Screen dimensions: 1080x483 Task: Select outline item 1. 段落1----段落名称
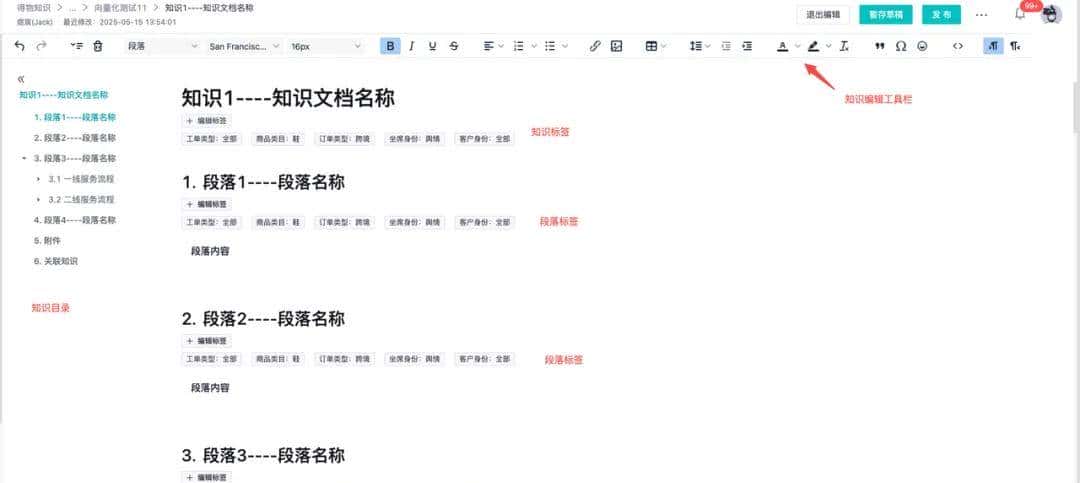tap(75, 117)
